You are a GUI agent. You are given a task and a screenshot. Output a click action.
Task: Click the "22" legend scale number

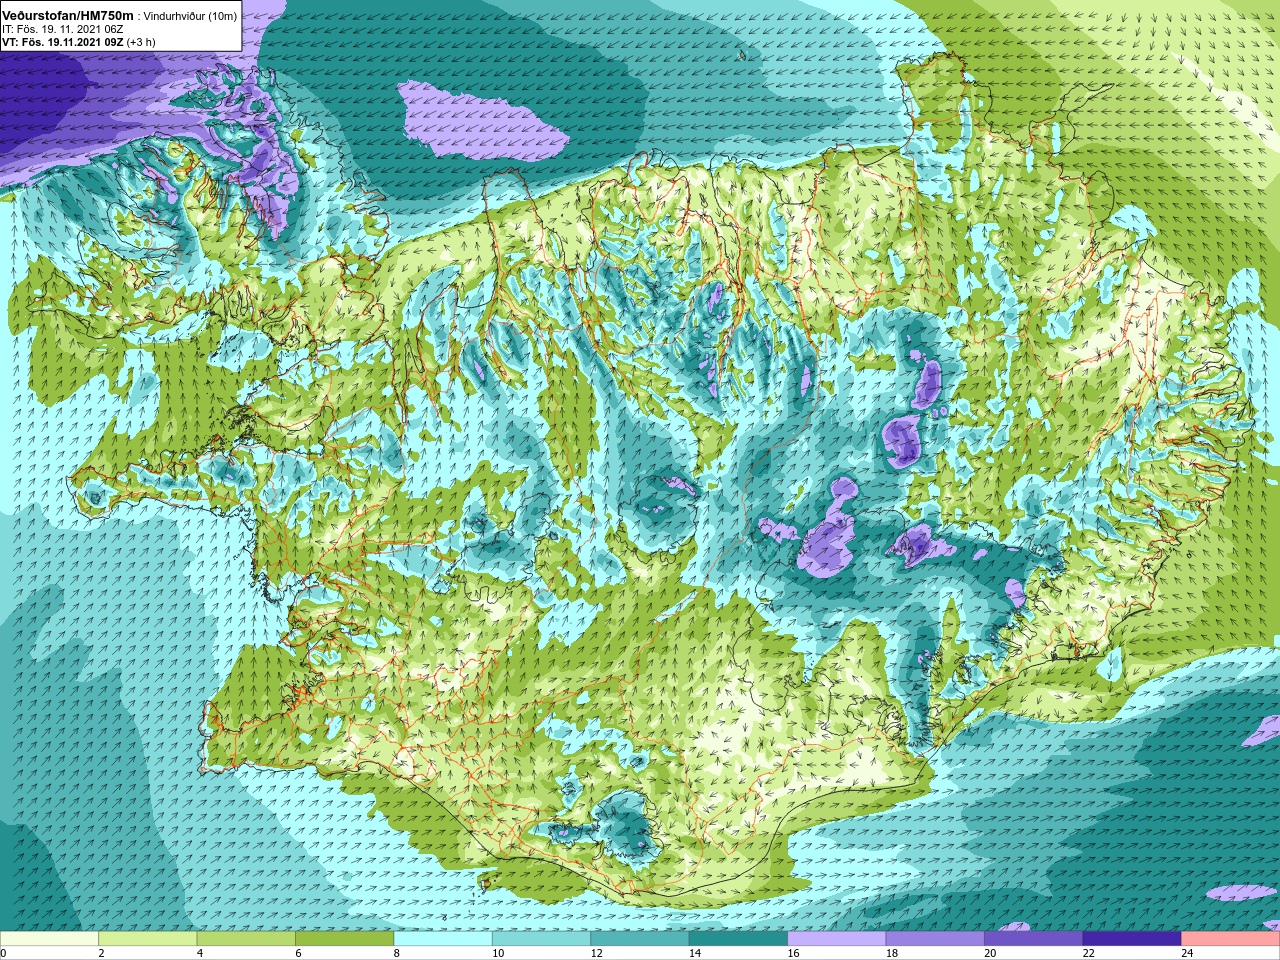pyautogui.click(x=1088, y=953)
